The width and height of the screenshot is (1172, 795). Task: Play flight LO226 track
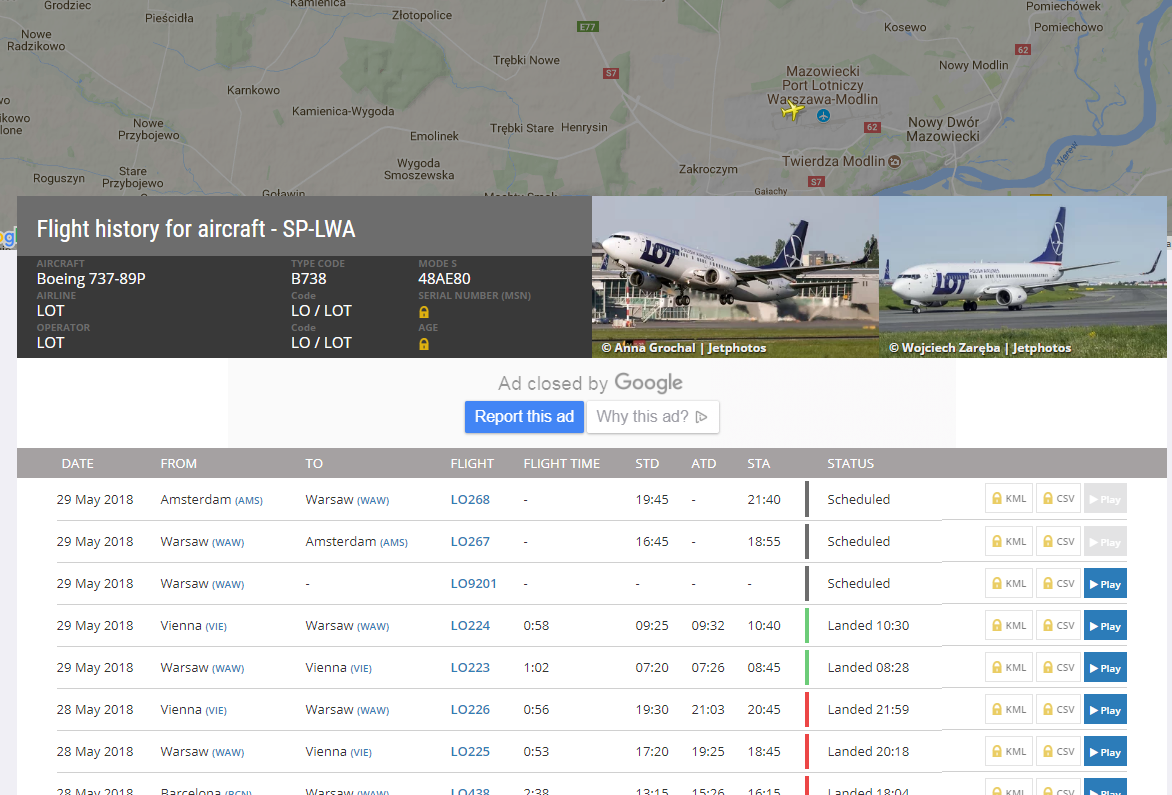point(1105,709)
